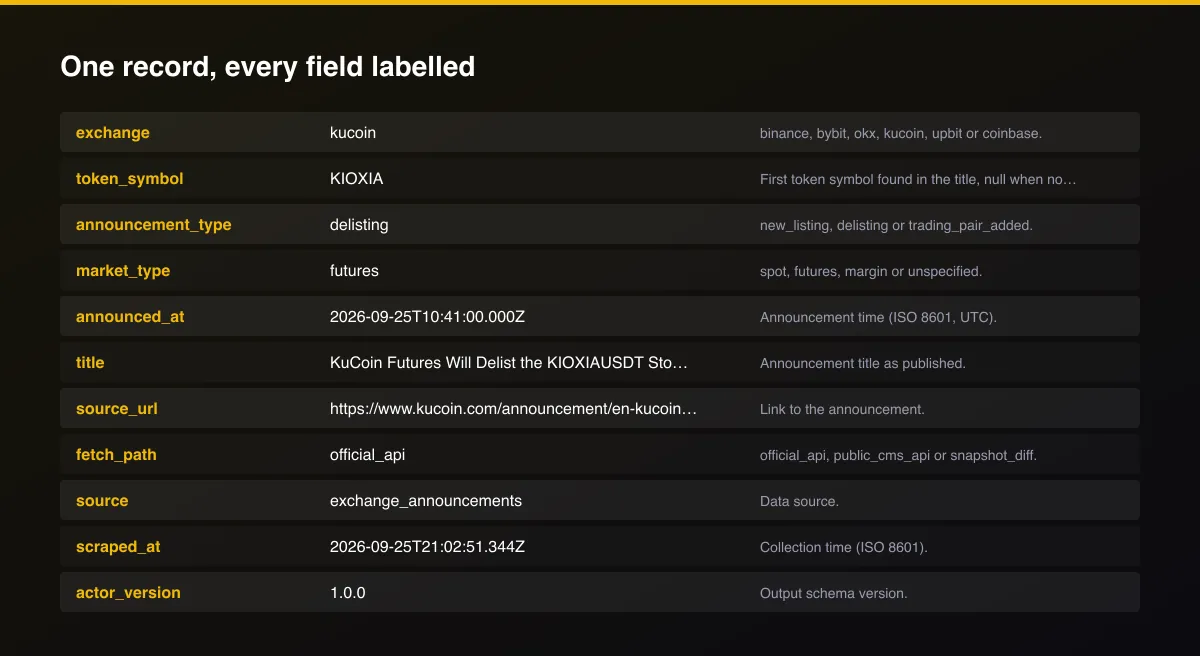Click the value 'delisting'
This screenshot has width=1200, height=656.
[x=359, y=225]
